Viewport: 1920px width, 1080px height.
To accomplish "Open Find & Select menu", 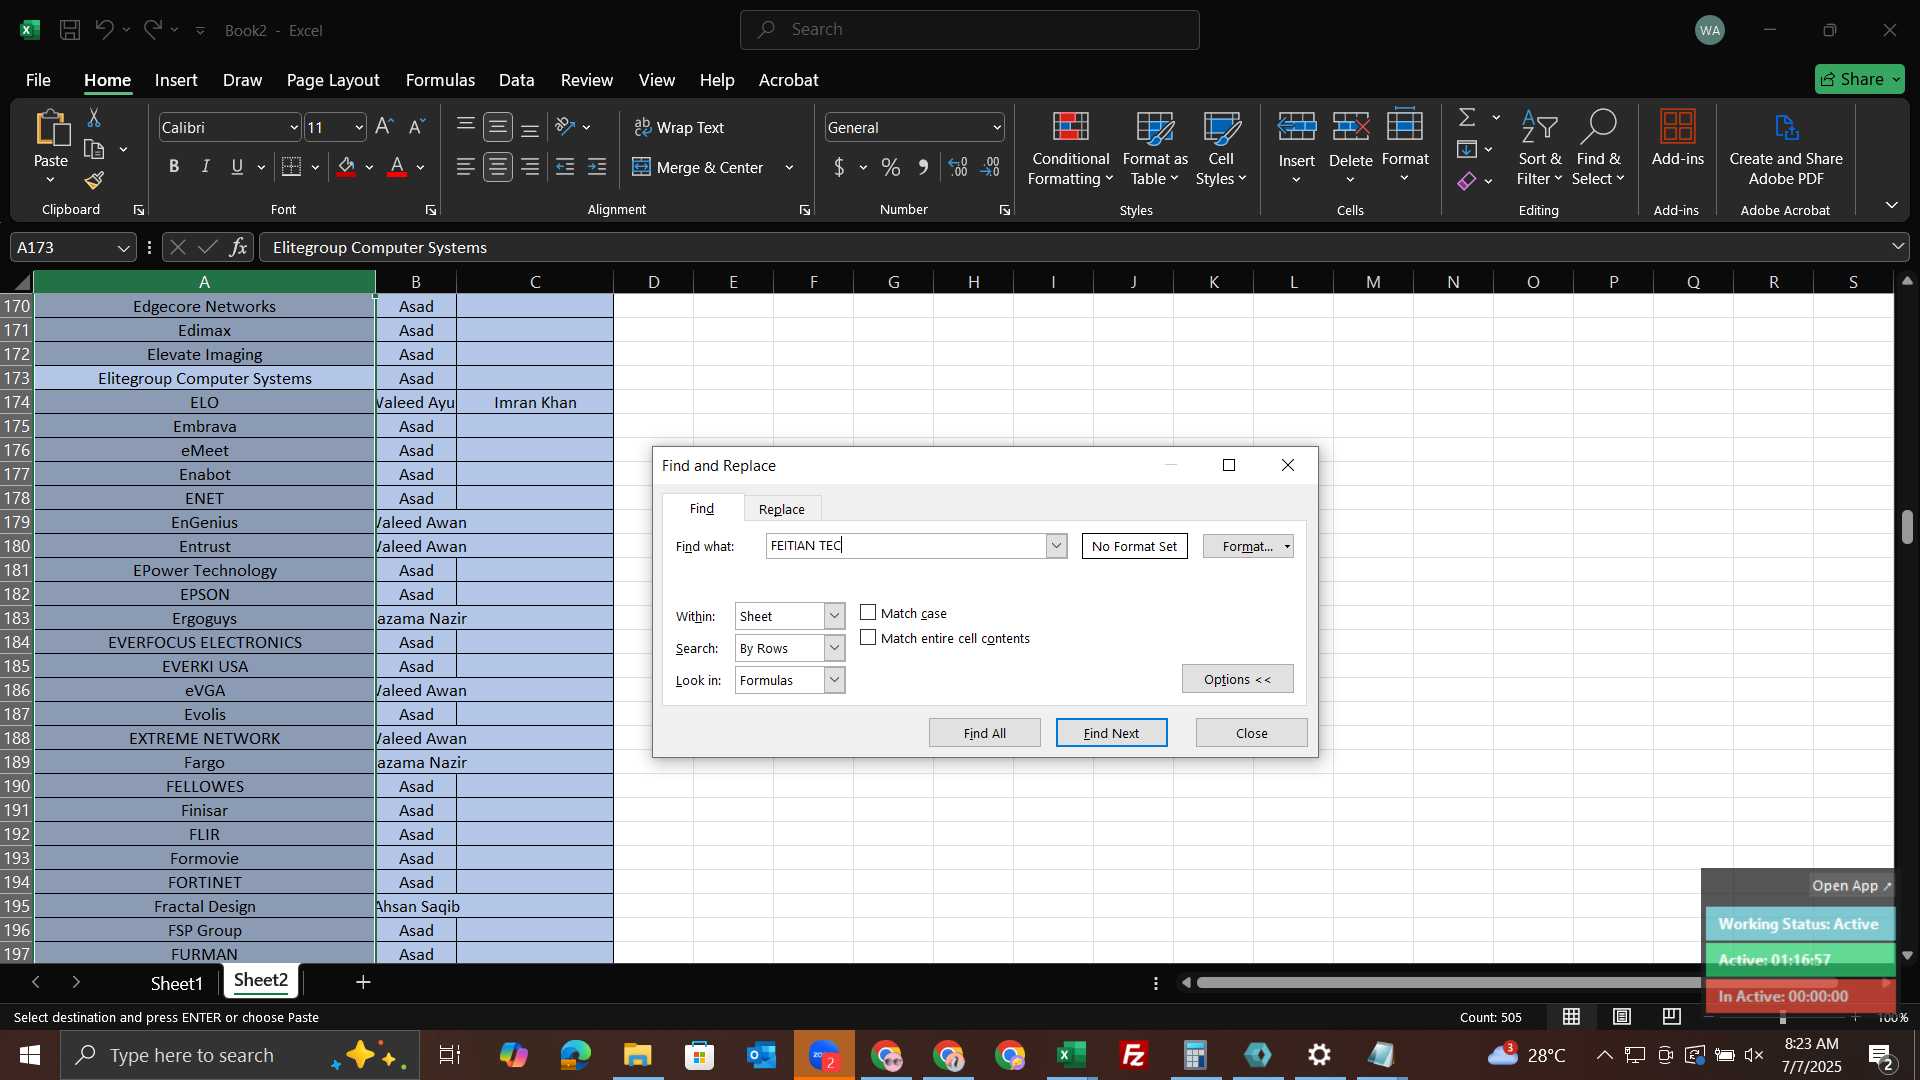I will 1597,149.
